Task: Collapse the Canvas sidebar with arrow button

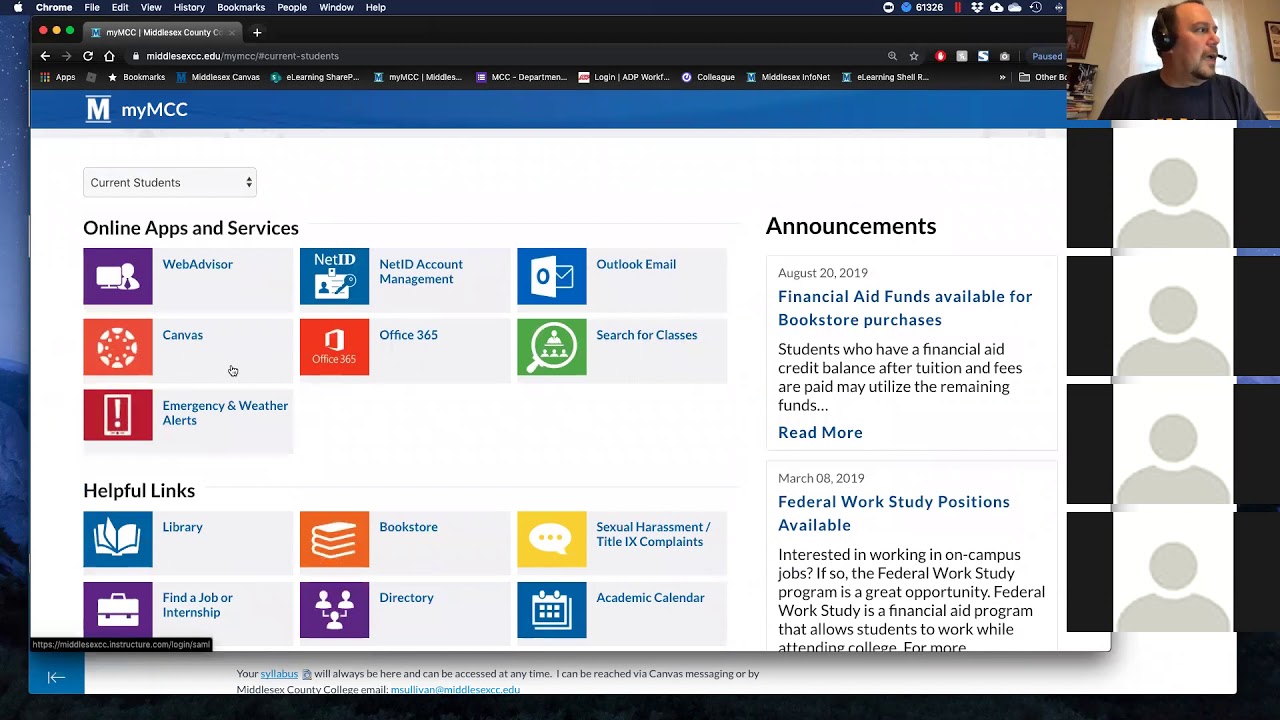Action: click(57, 677)
